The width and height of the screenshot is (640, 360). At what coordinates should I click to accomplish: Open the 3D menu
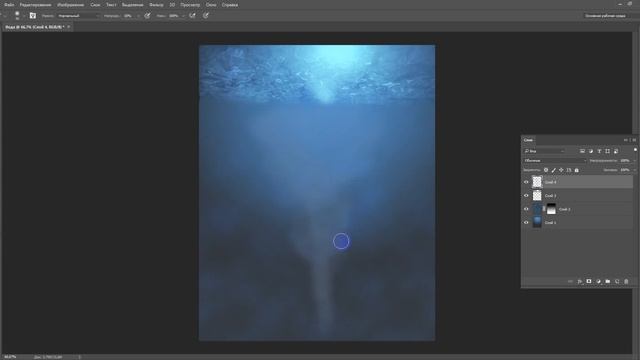(172, 5)
